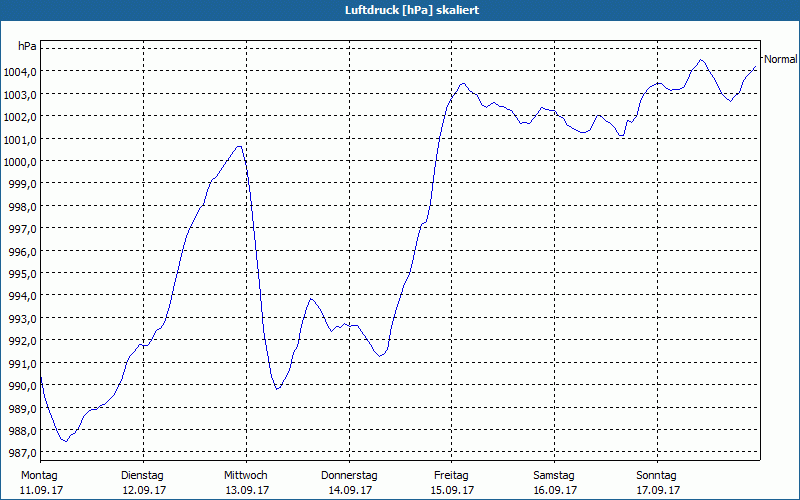Select the Samstag 16.09.17 date label
The height and width of the screenshot is (500, 800).
pyautogui.click(x=555, y=483)
